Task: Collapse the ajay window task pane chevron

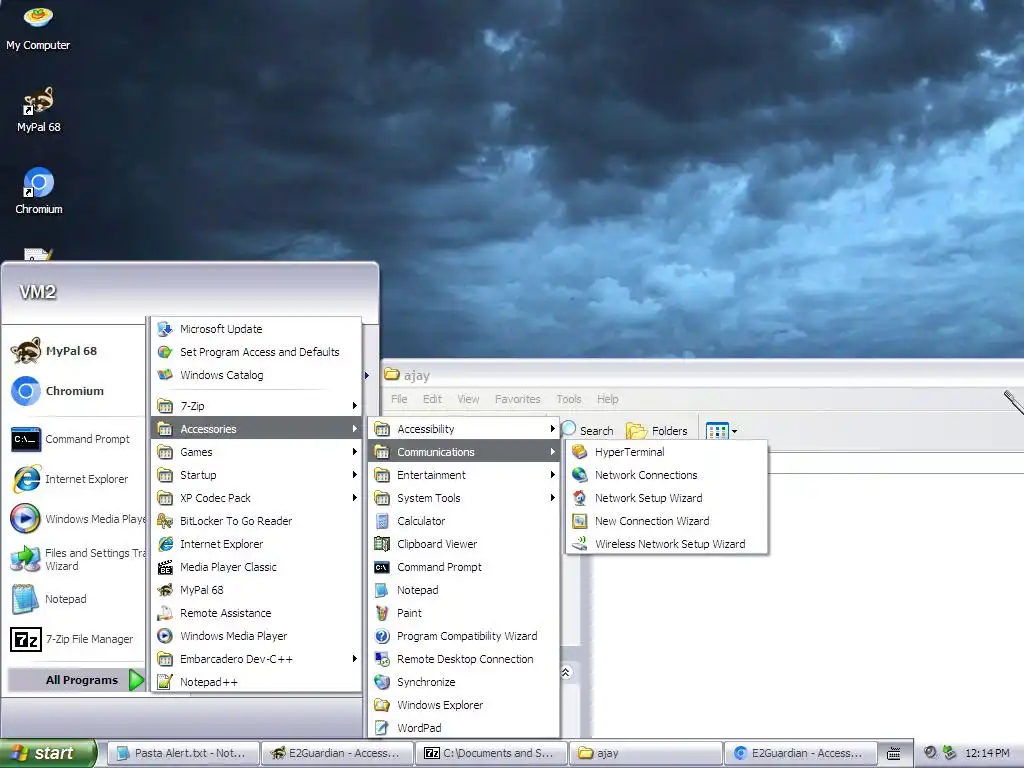Action: (566, 672)
